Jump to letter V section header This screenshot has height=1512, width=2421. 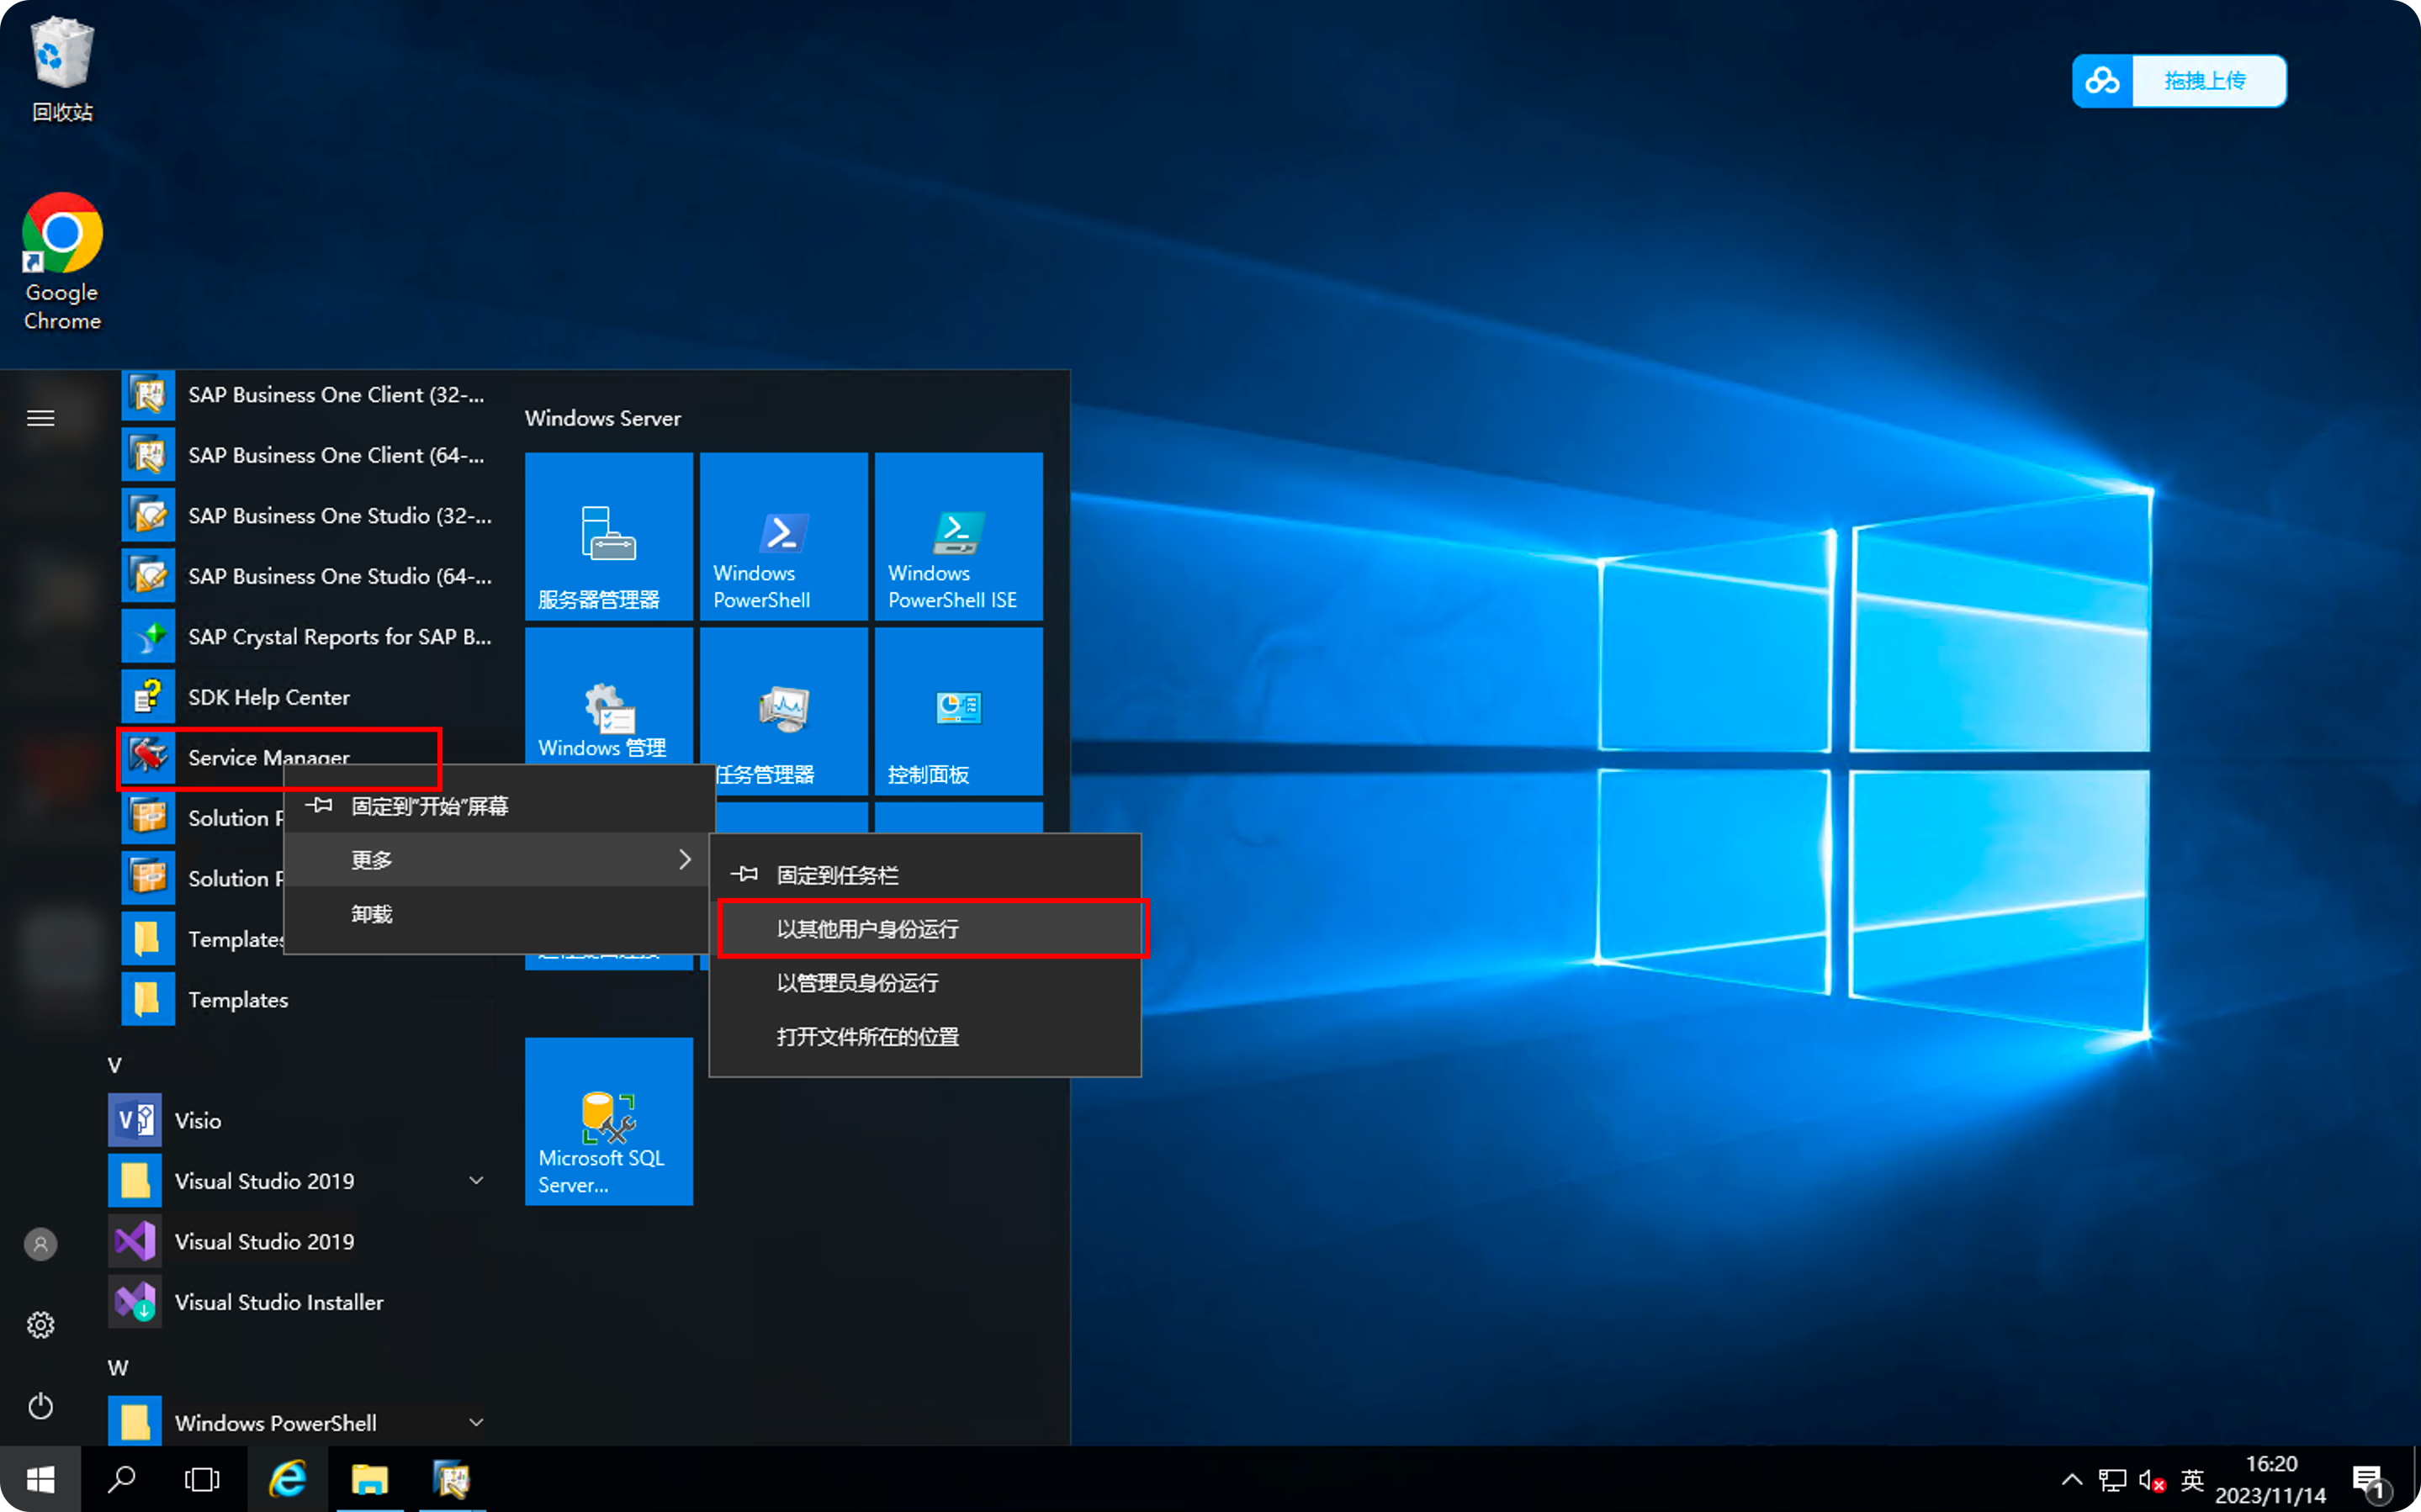coord(115,1065)
